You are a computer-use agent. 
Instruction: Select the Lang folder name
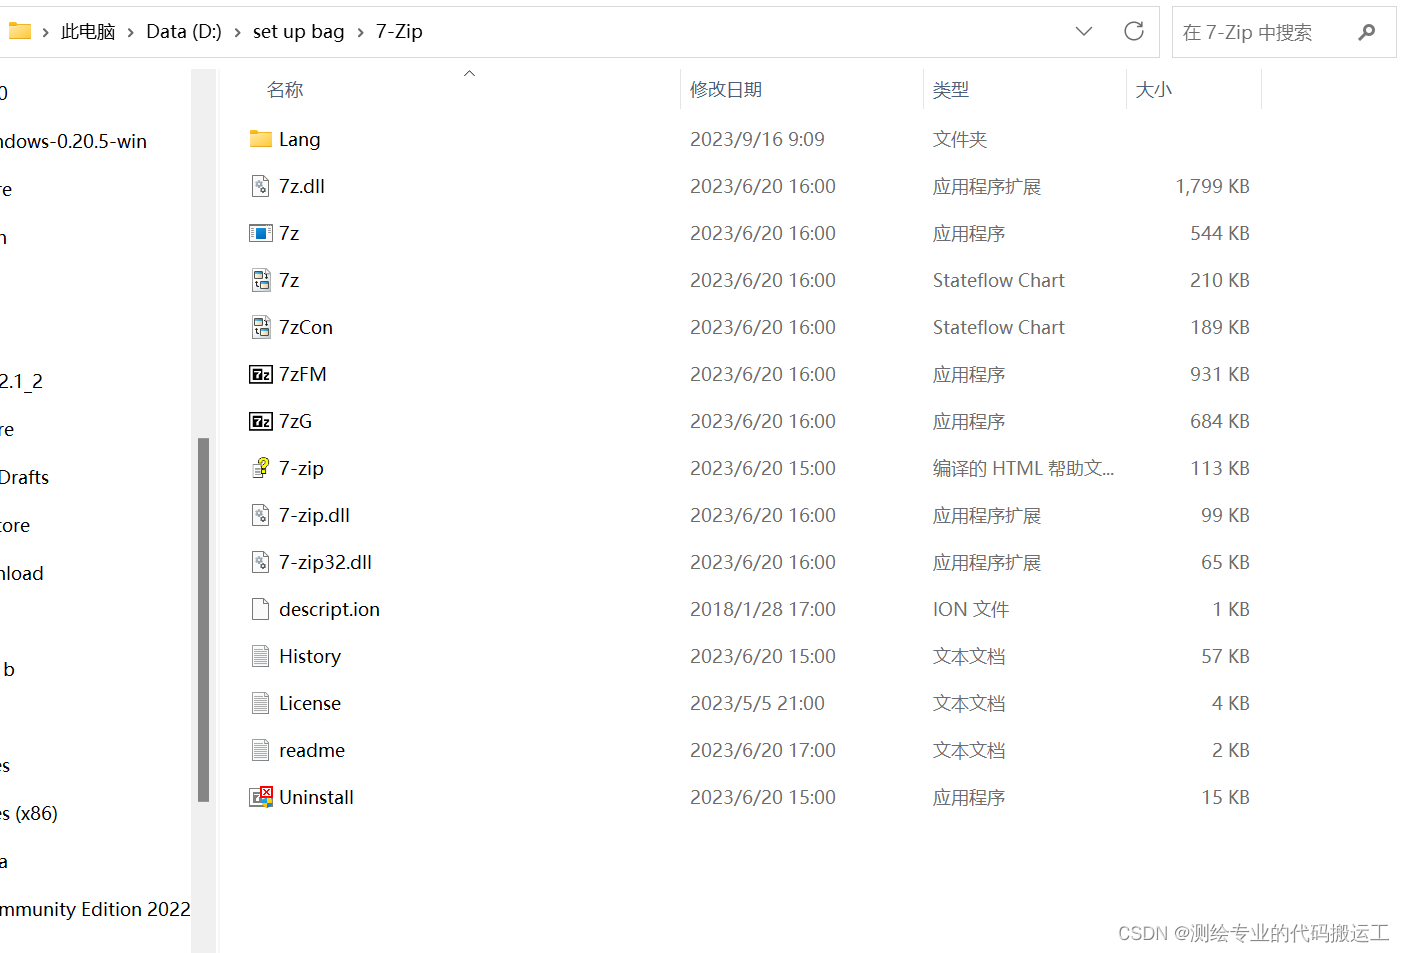tap(299, 139)
